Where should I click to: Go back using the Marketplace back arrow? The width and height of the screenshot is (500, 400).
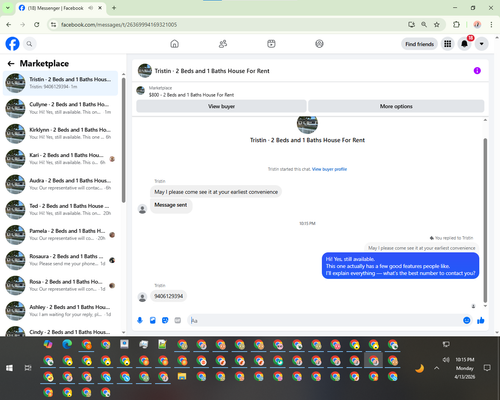coord(11,63)
